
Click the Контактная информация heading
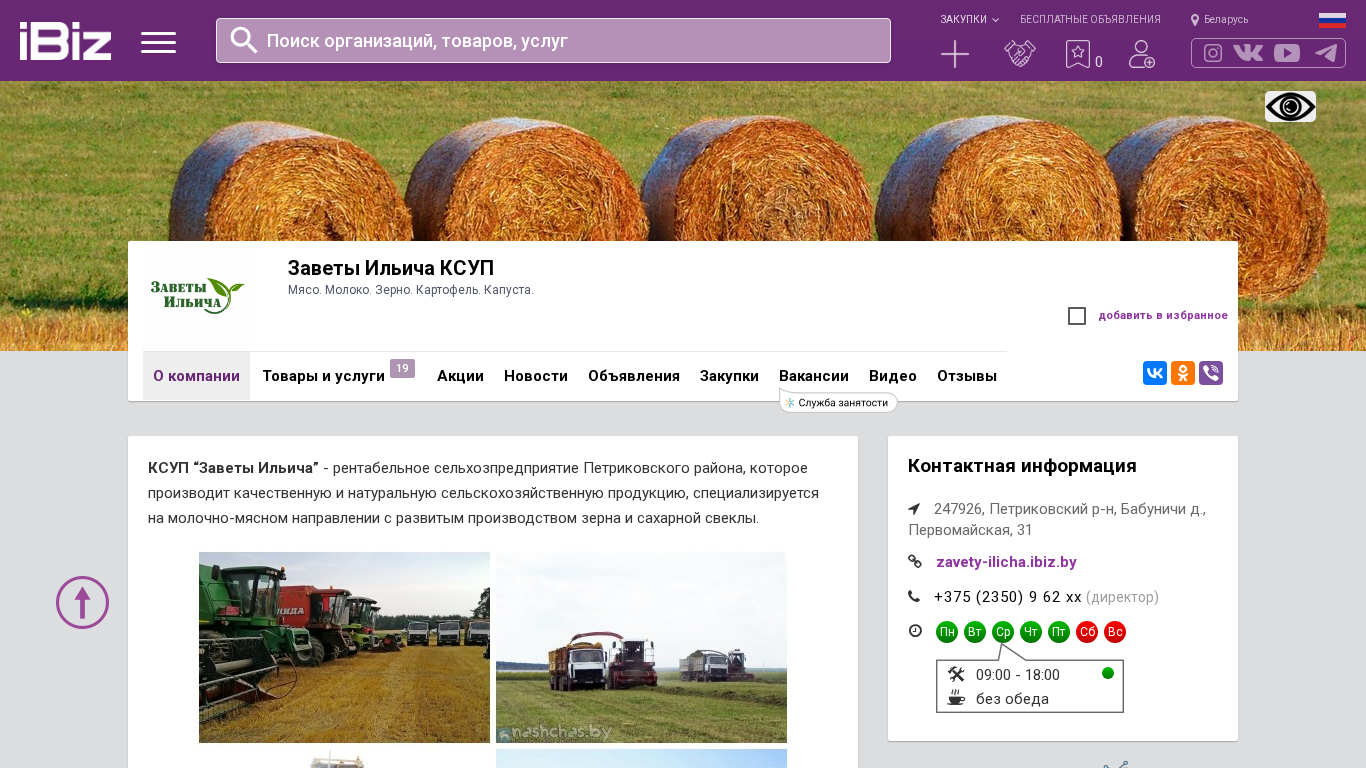(1022, 466)
